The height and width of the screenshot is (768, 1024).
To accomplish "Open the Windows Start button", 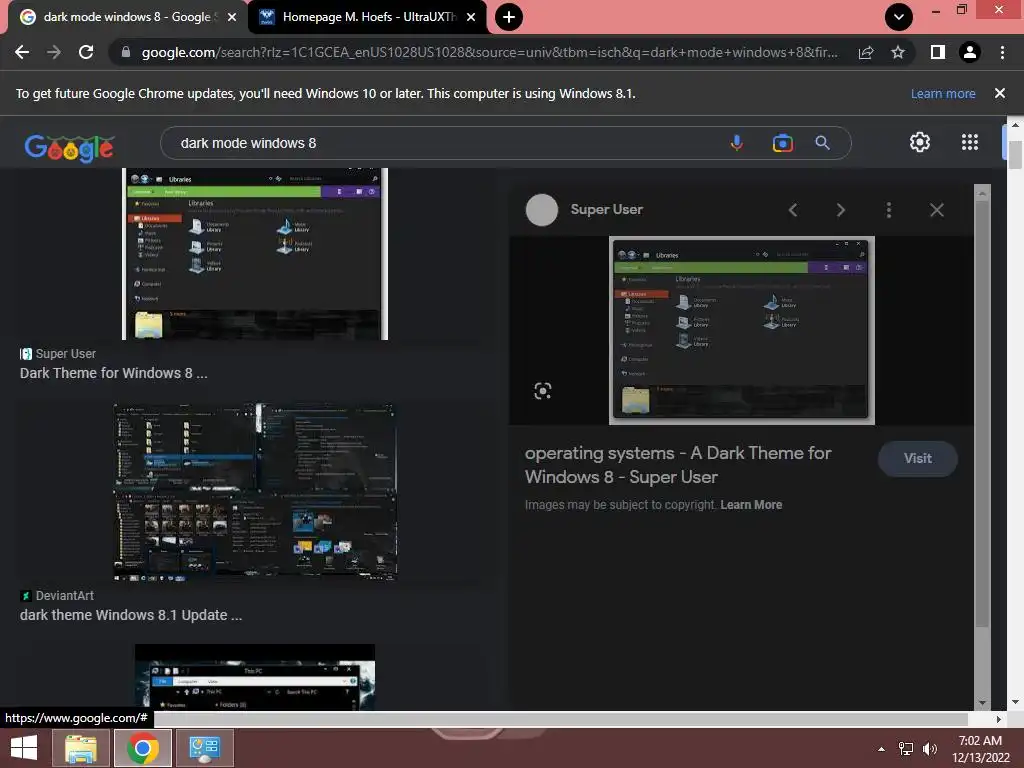I will pos(24,748).
